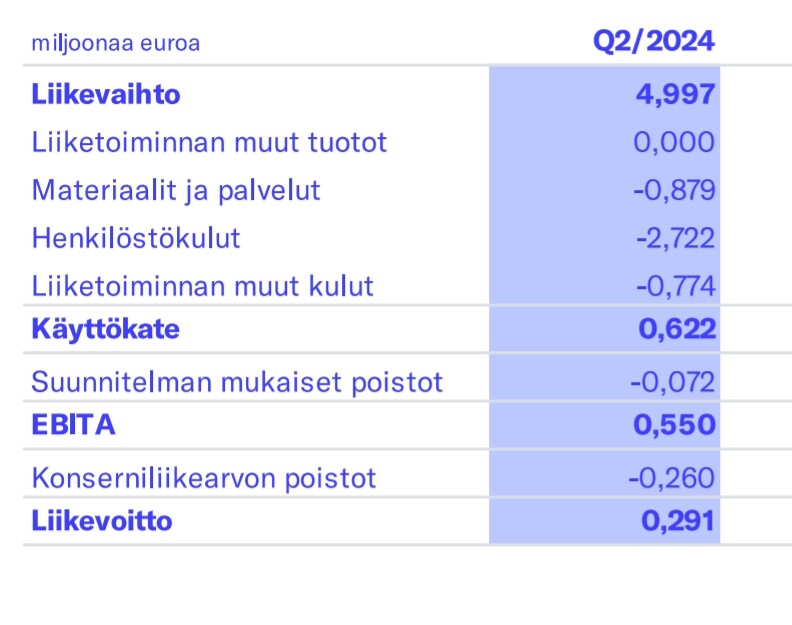Image resolution: width=792 pixels, height=625 pixels.
Task: Click the Suunnitelman mukaiset poistot label
Action: [237, 382]
